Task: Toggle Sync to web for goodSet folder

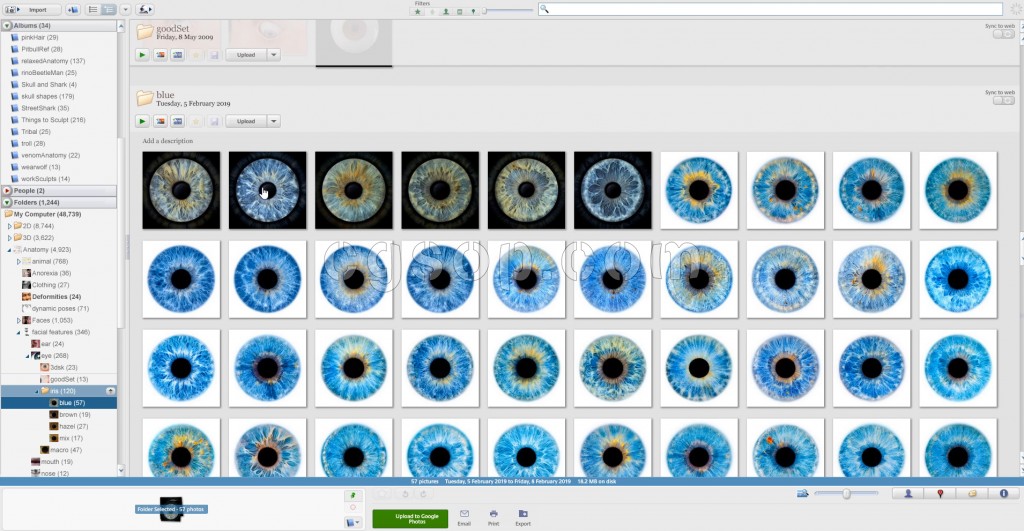Action: [x=1003, y=34]
